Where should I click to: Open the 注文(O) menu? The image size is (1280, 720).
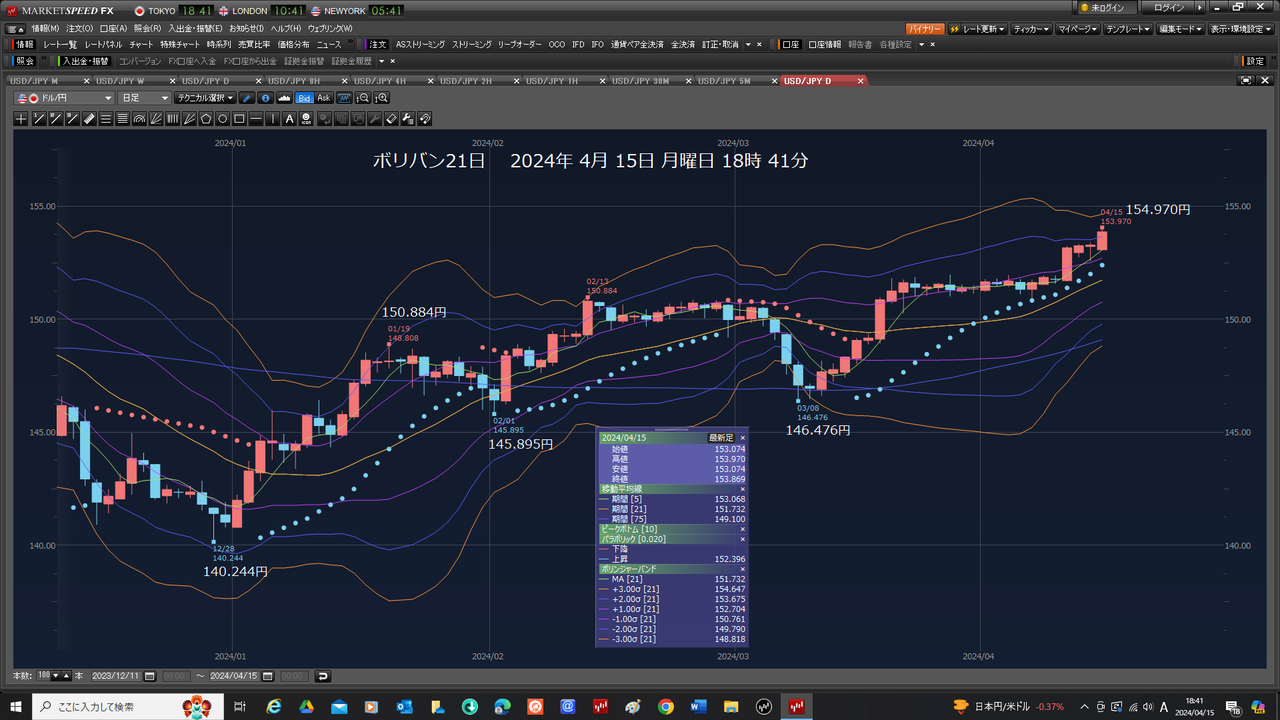point(80,28)
